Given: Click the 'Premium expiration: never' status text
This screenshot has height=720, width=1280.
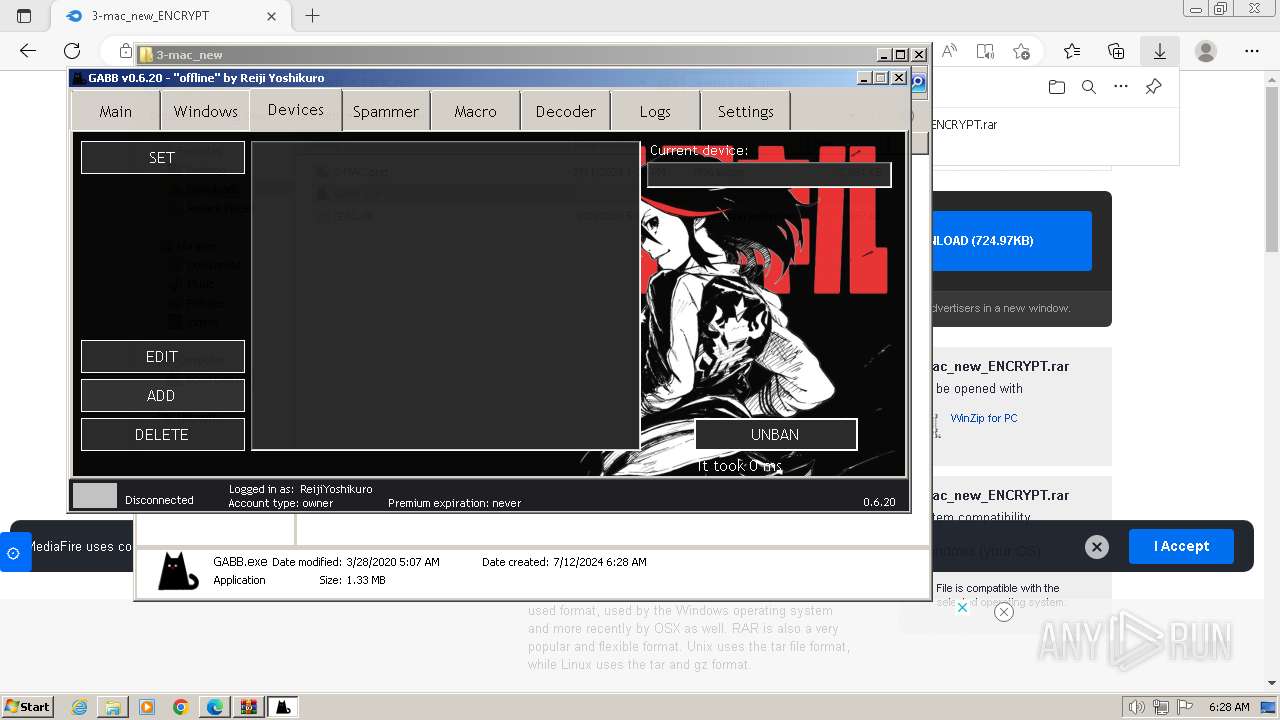Looking at the screenshot, I should (x=455, y=503).
